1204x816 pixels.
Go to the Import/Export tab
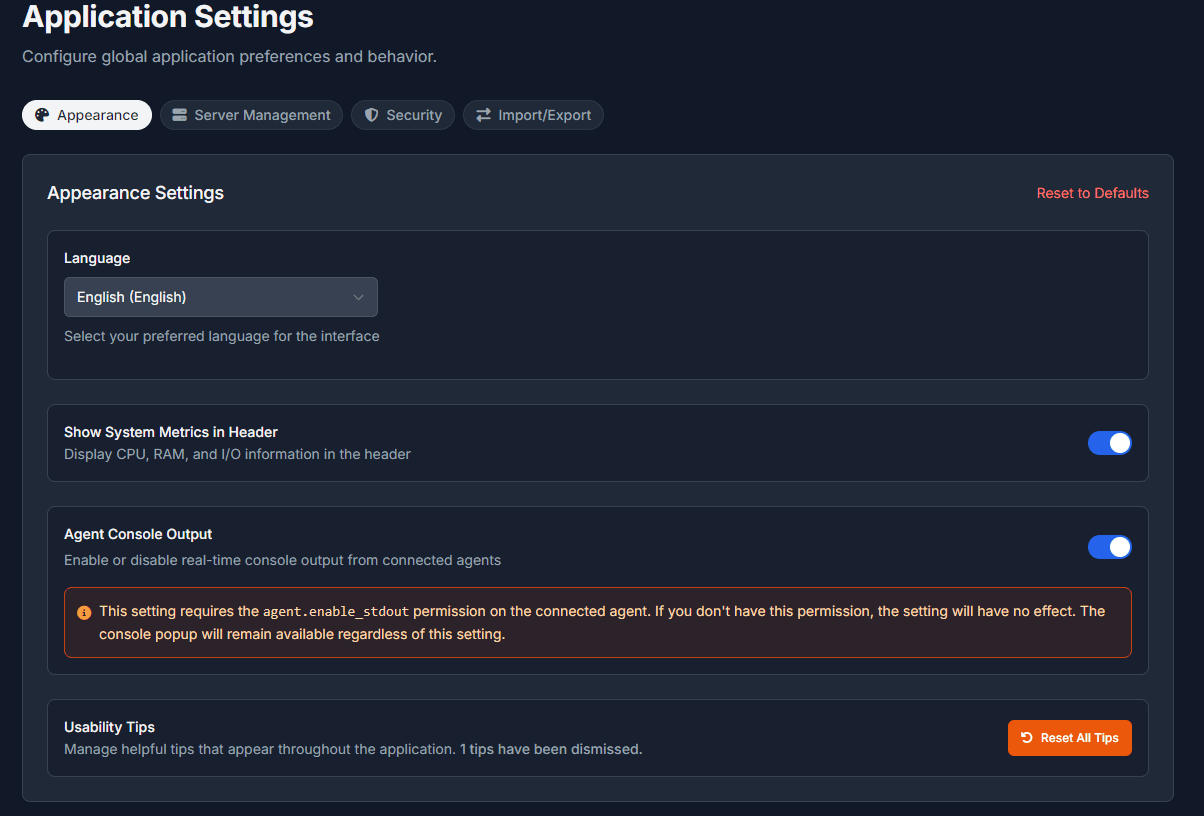click(533, 115)
